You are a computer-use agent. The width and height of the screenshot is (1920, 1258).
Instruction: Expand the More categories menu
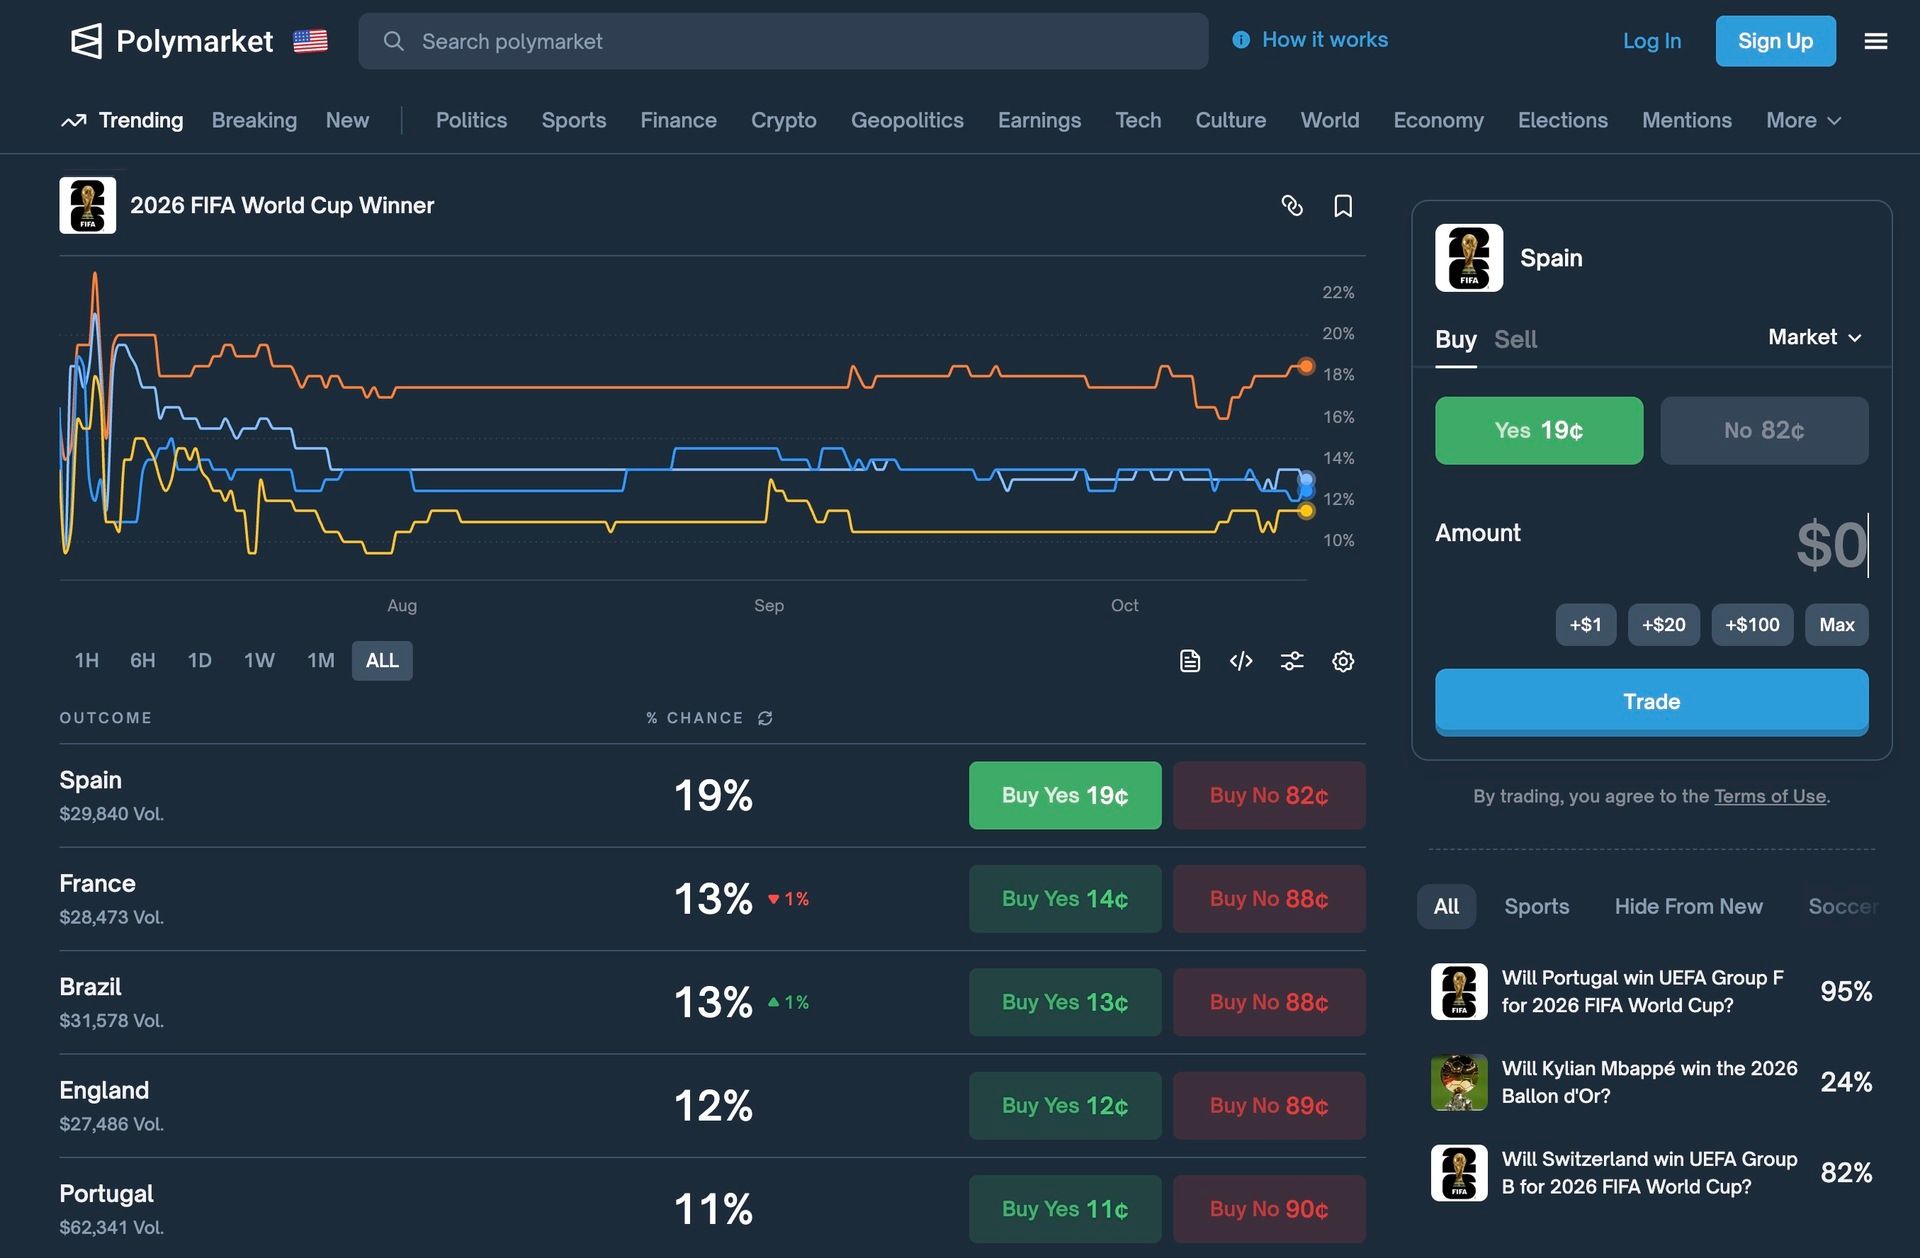tap(1802, 120)
